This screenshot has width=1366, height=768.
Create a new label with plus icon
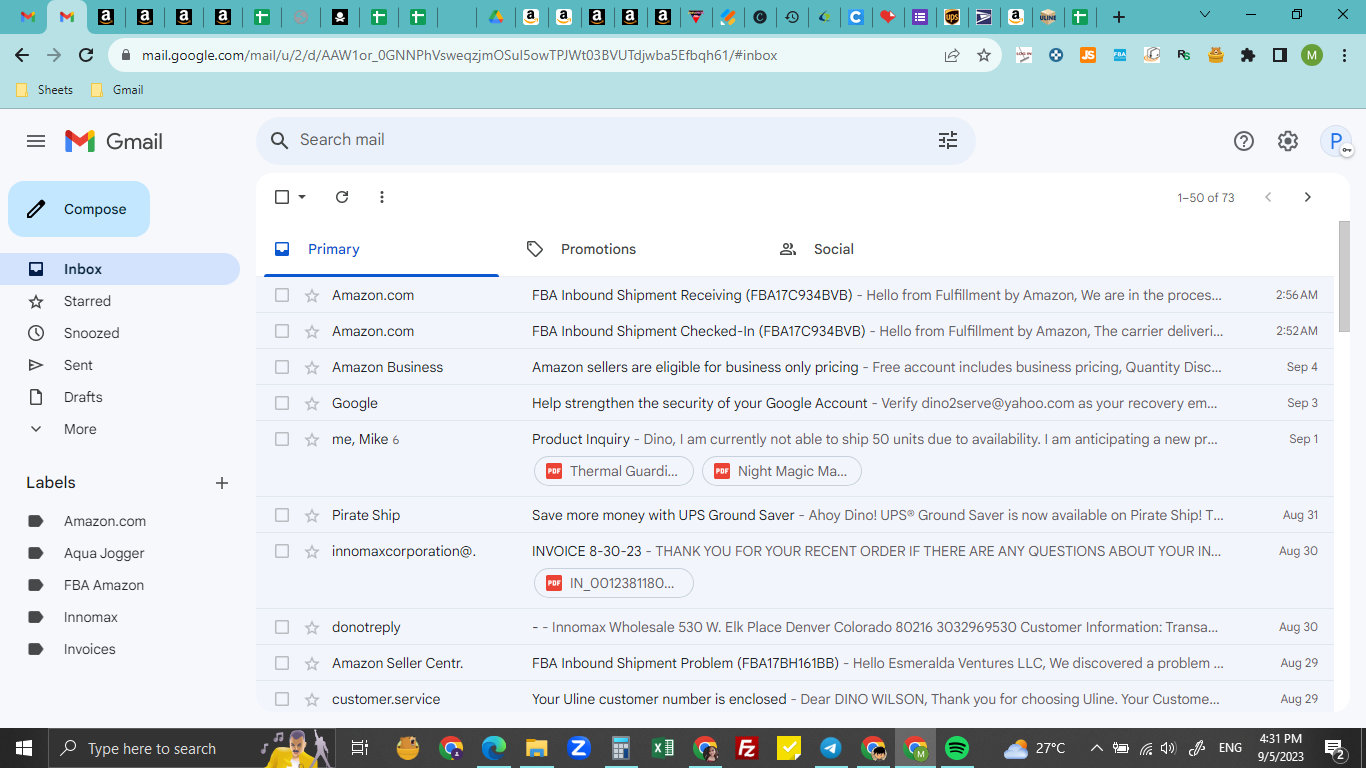(x=222, y=483)
